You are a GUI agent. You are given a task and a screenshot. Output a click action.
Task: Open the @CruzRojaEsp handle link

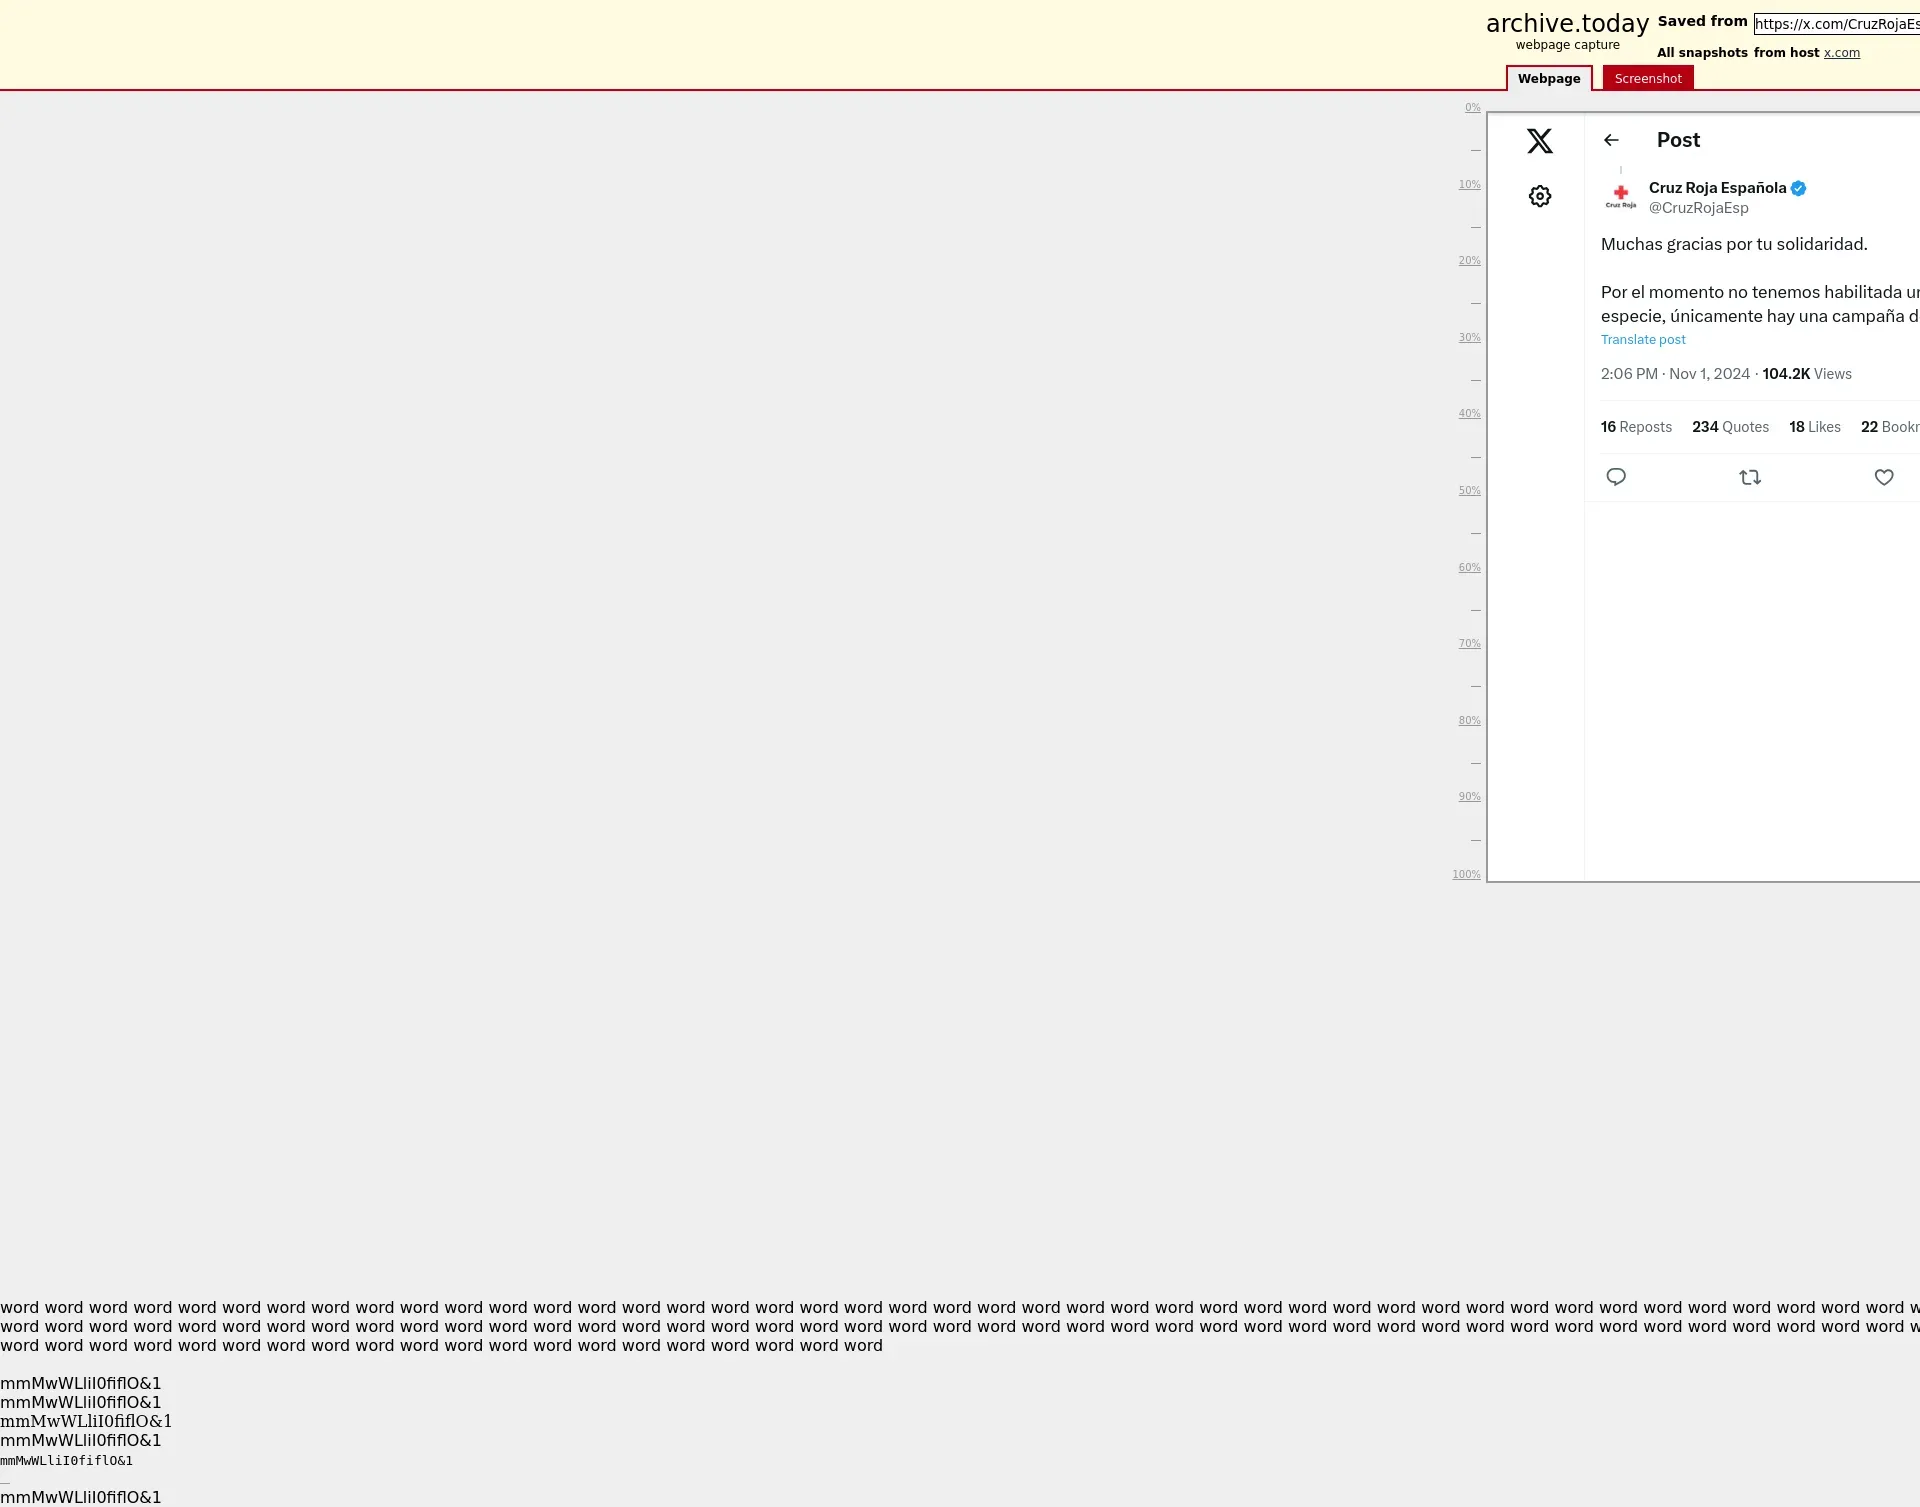1698,208
